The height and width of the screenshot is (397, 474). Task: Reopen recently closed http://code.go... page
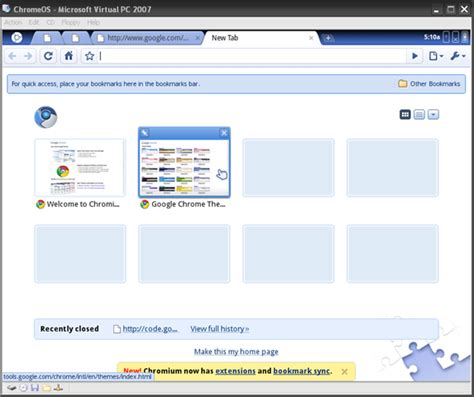pyautogui.click(x=146, y=329)
